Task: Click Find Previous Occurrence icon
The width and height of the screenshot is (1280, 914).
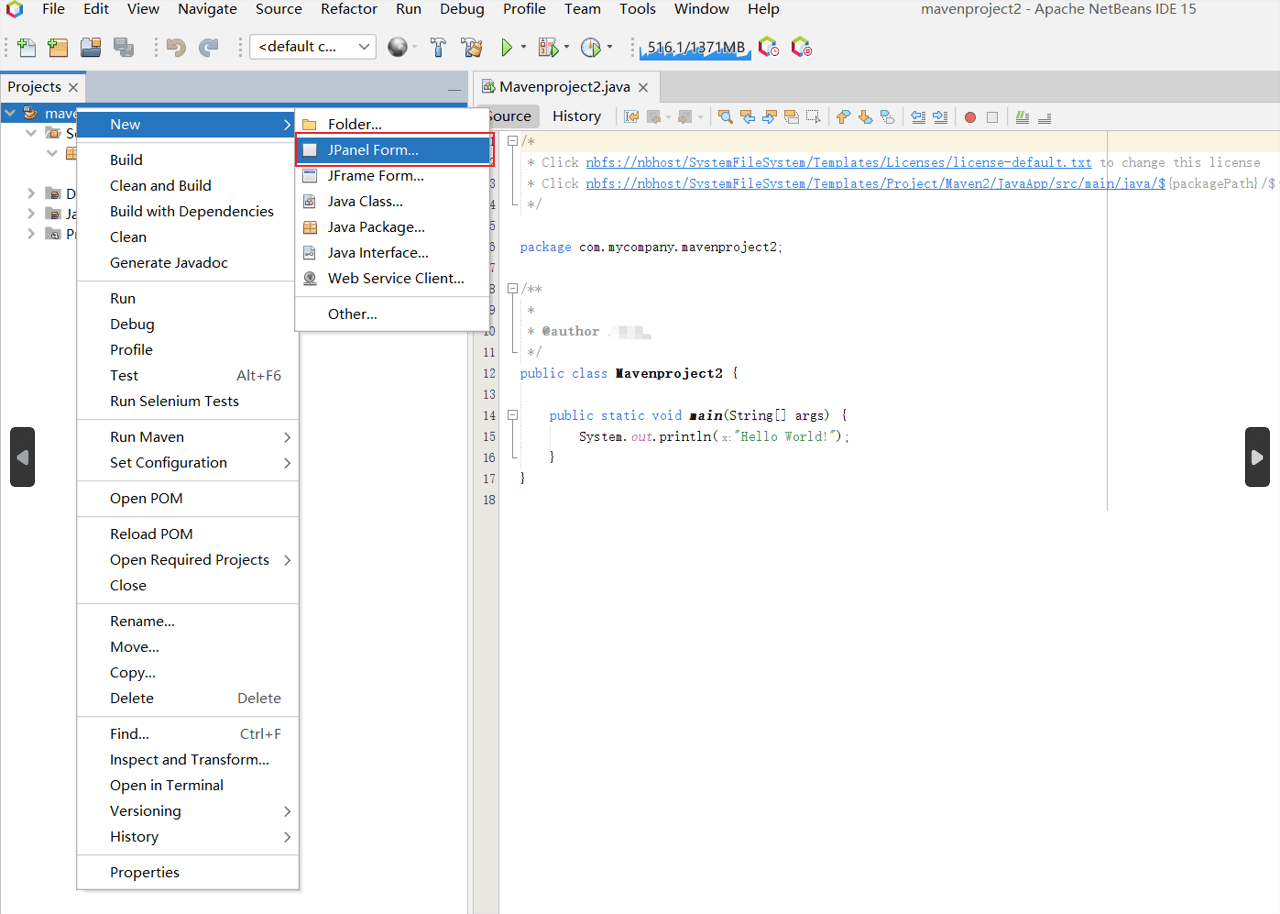Action: (x=748, y=117)
